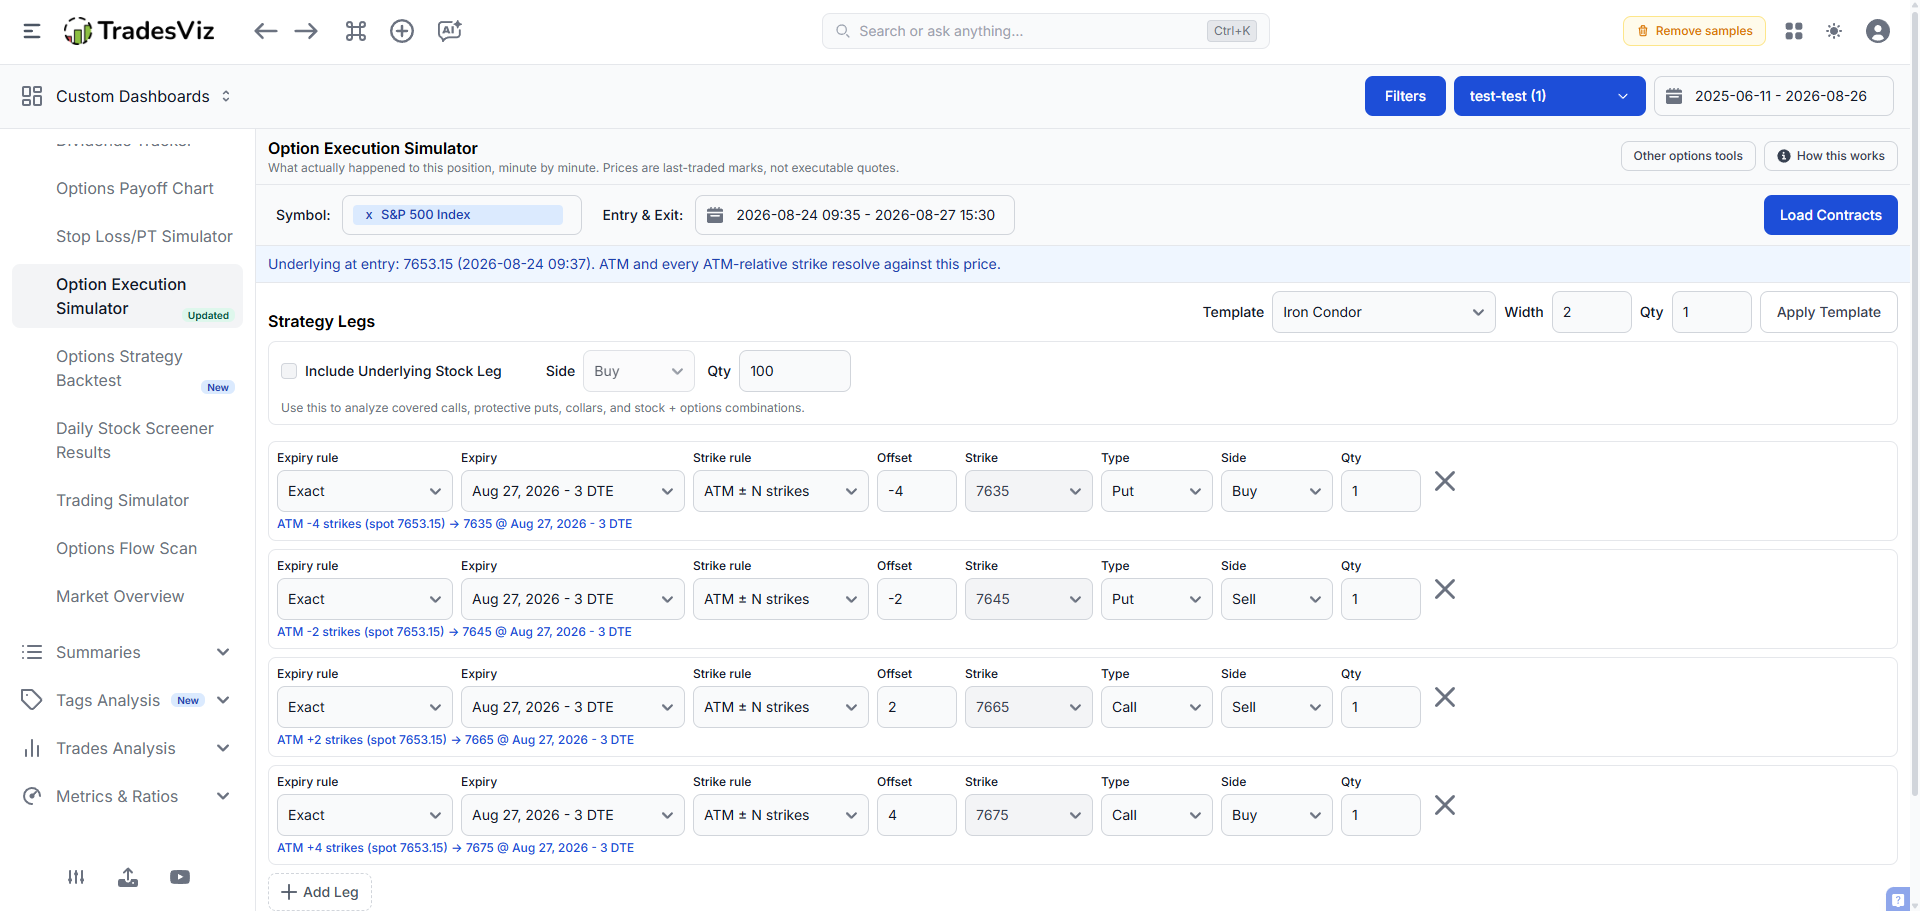This screenshot has height=911, width=1920.
Task: Remove leg with strike 7675
Action: coord(1445,805)
